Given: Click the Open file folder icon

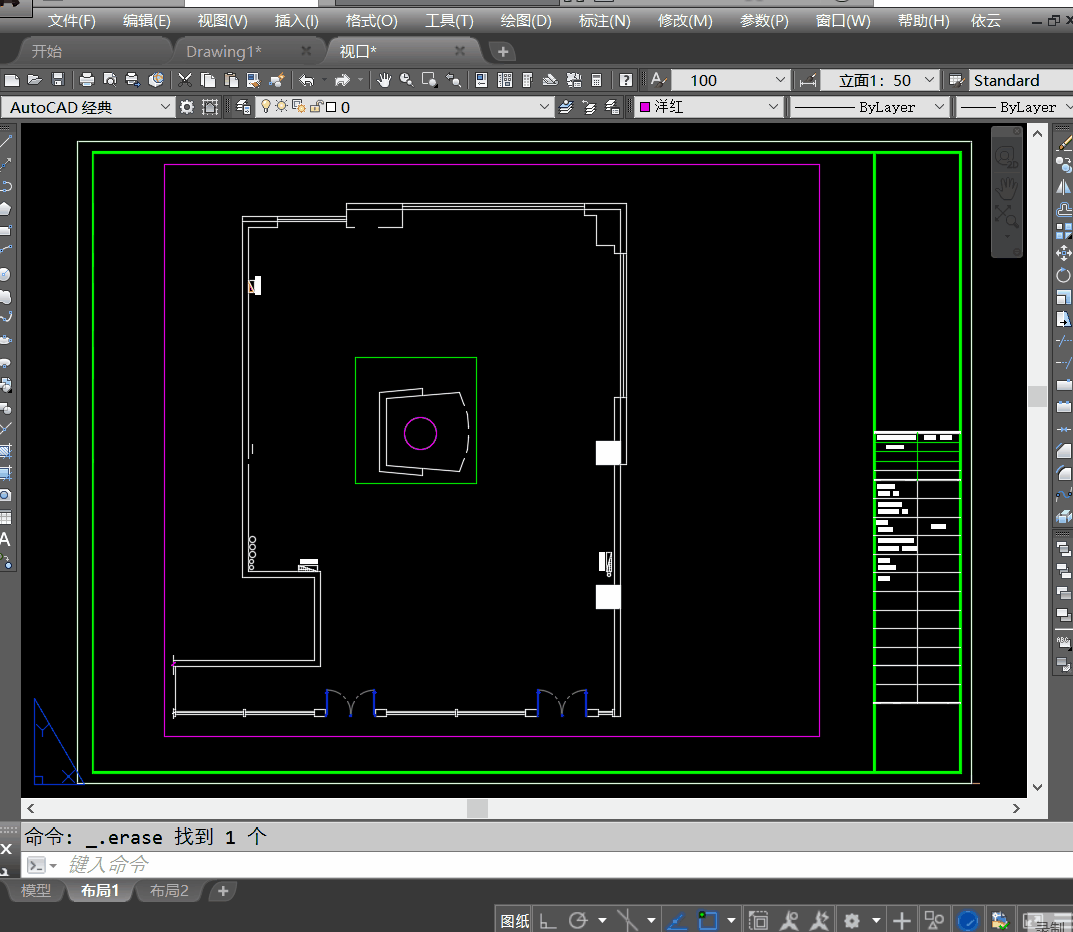Looking at the screenshot, I should (35, 80).
